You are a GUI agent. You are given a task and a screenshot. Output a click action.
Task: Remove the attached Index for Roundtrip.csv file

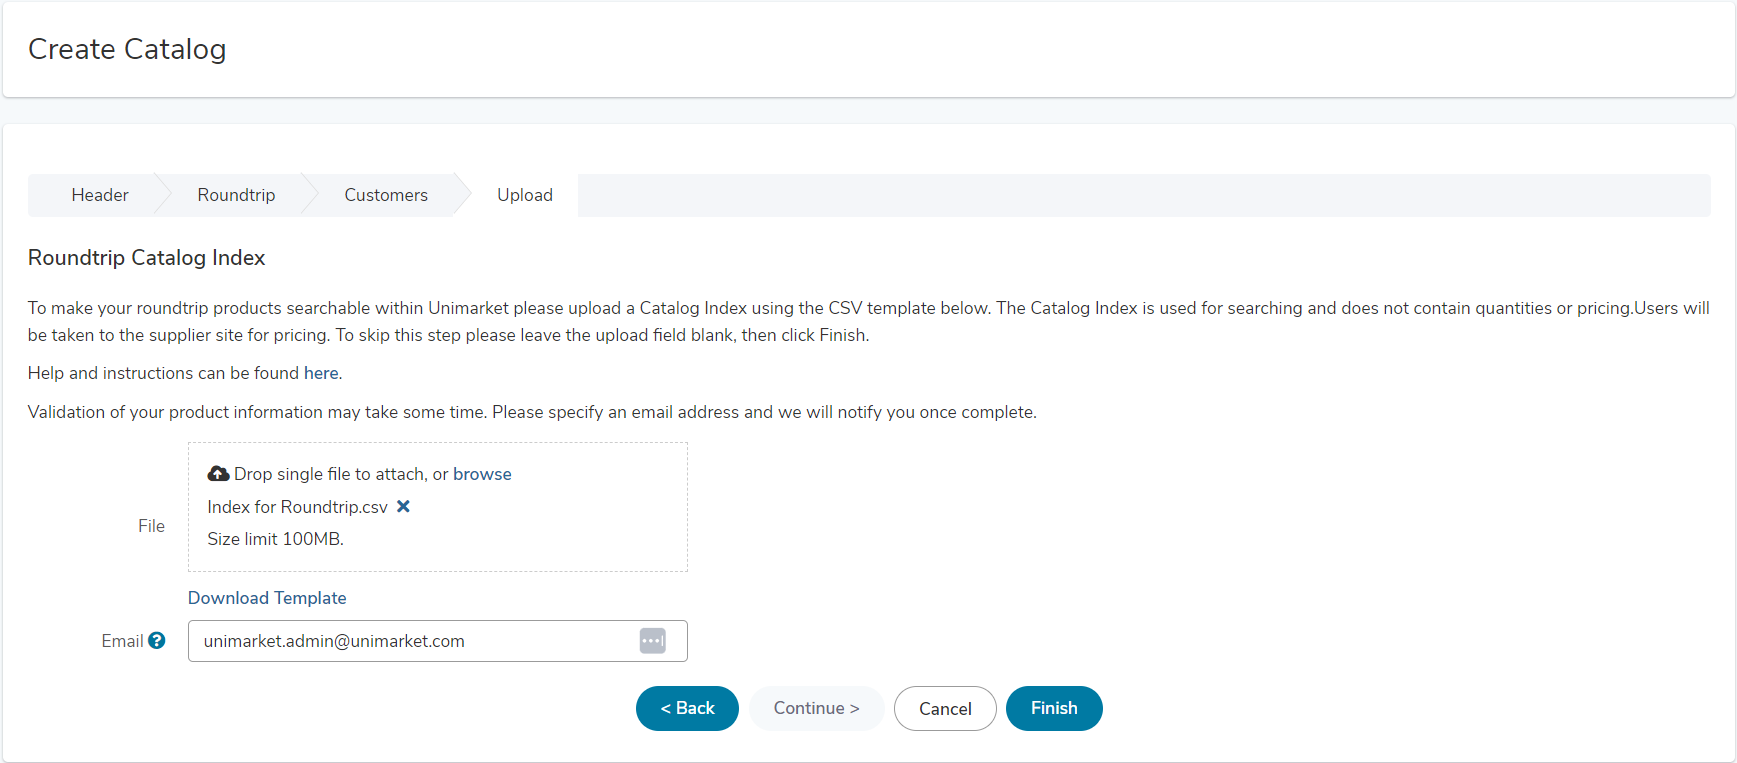click(x=403, y=506)
